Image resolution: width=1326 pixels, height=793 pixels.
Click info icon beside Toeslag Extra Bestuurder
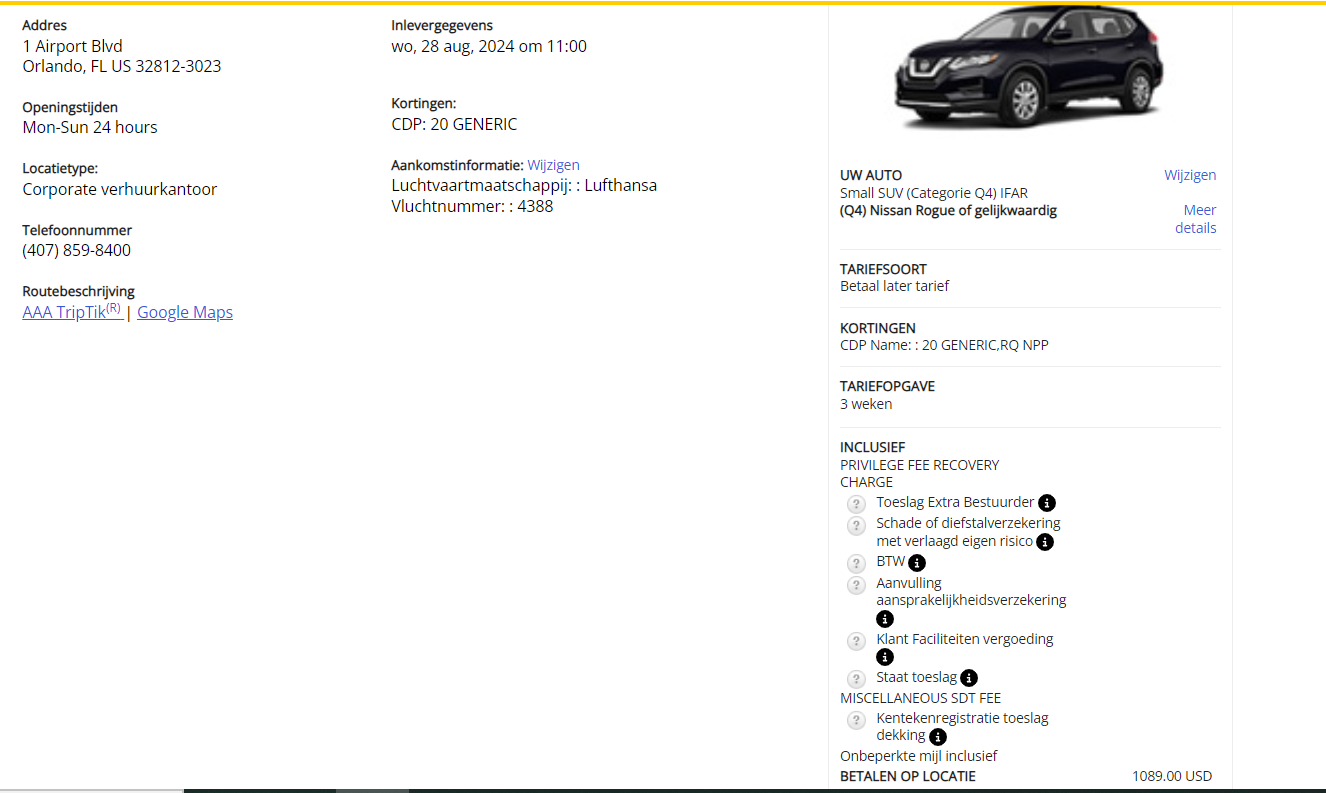click(1047, 503)
